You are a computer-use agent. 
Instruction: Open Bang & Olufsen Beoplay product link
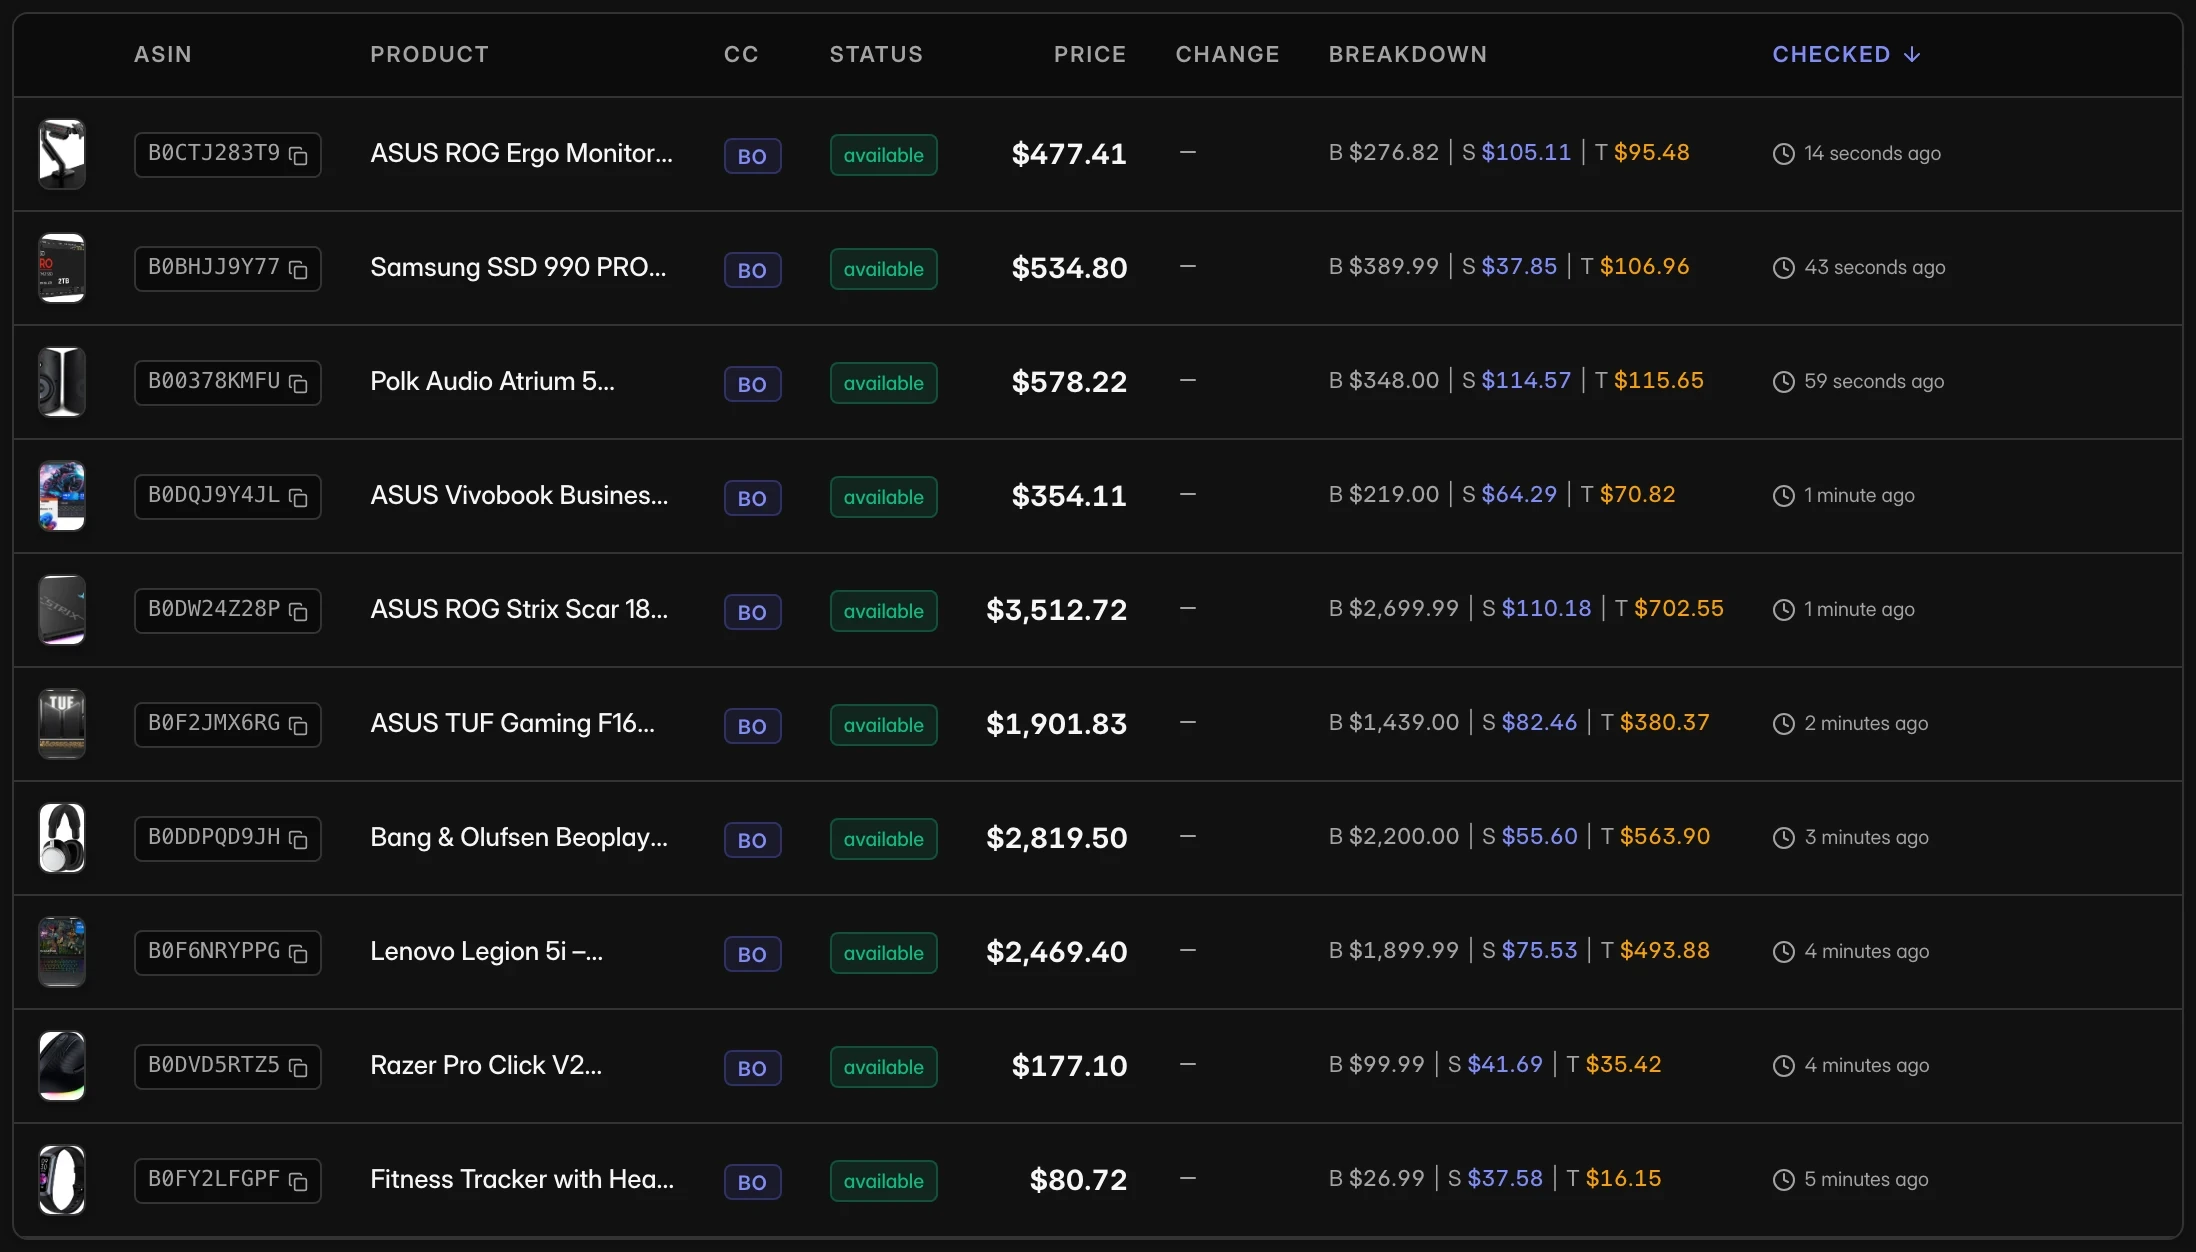coord(519,837)
